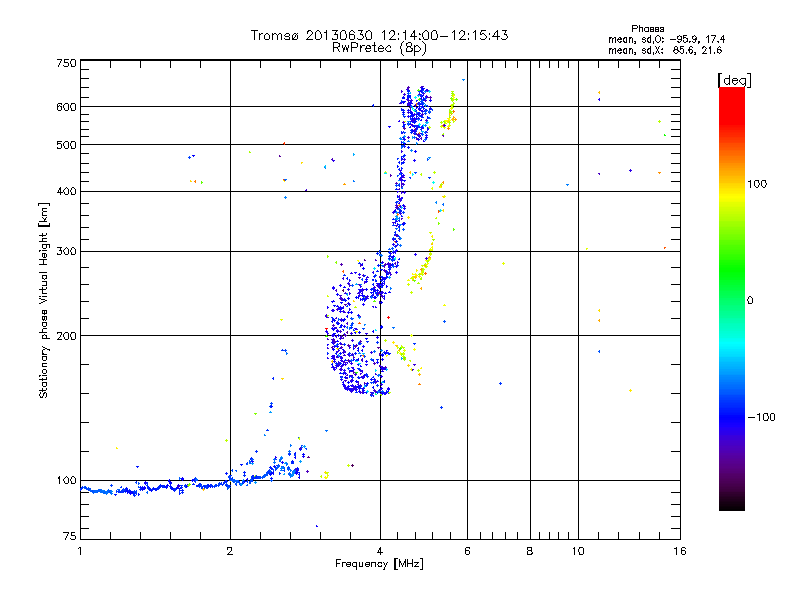Click the x-axis tick label '2'
The height and width of the screenshot is (600, 800).
pyautogui.click(x=230, y=551)
